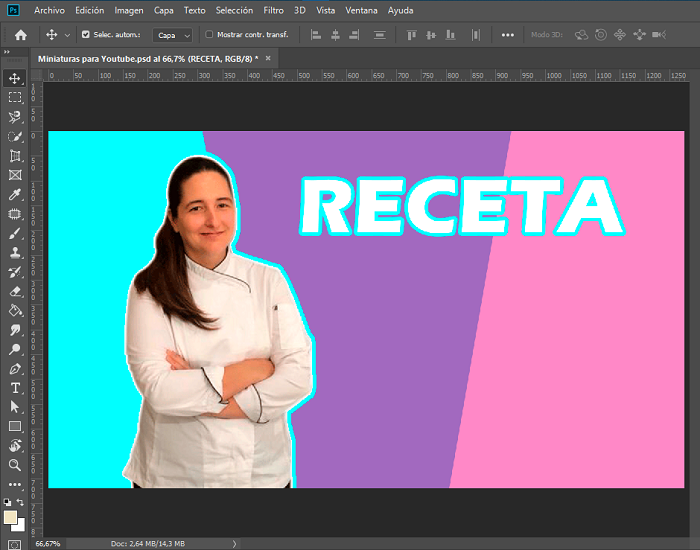Image resolution: width=700 pixels, height=550 pixels.
Task: Click the chef woman cutout on canvas
Action: coord(219,321)
